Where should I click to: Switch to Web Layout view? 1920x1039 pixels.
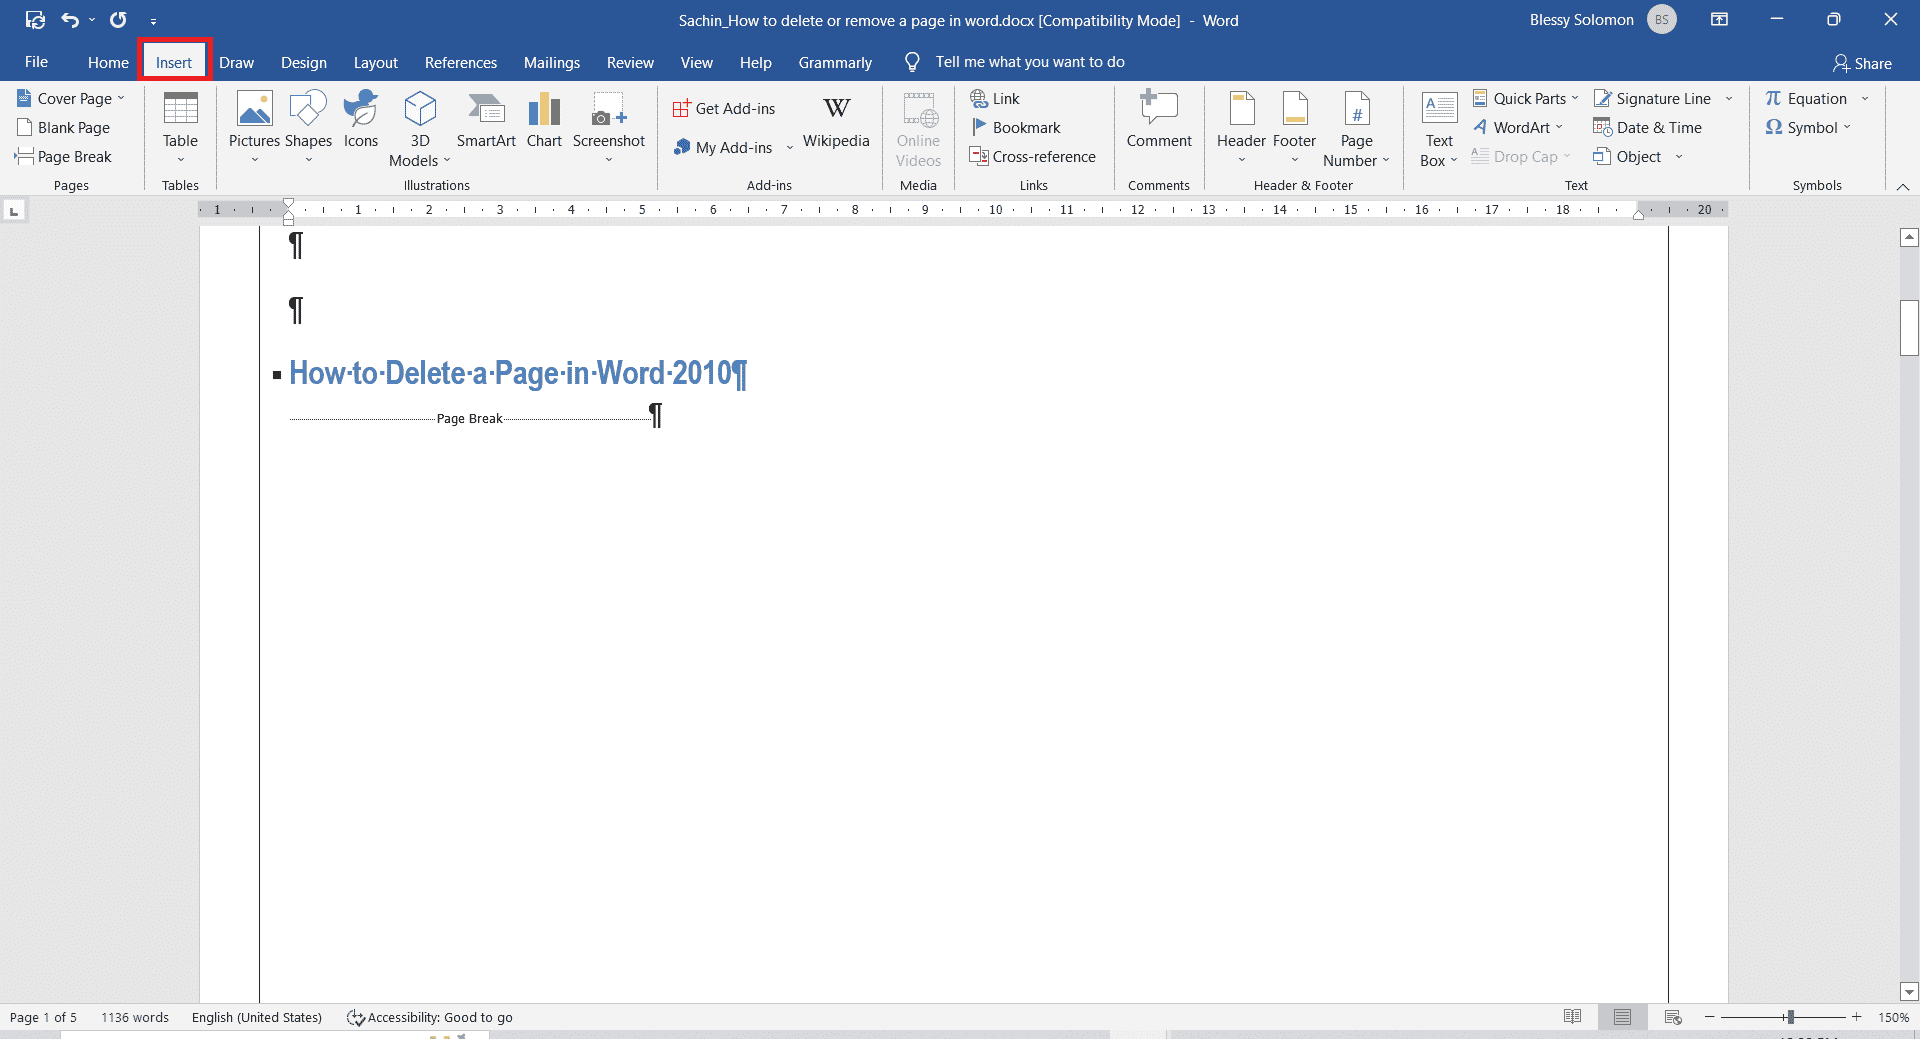pyautogui.click(x=1673, y=1017)
